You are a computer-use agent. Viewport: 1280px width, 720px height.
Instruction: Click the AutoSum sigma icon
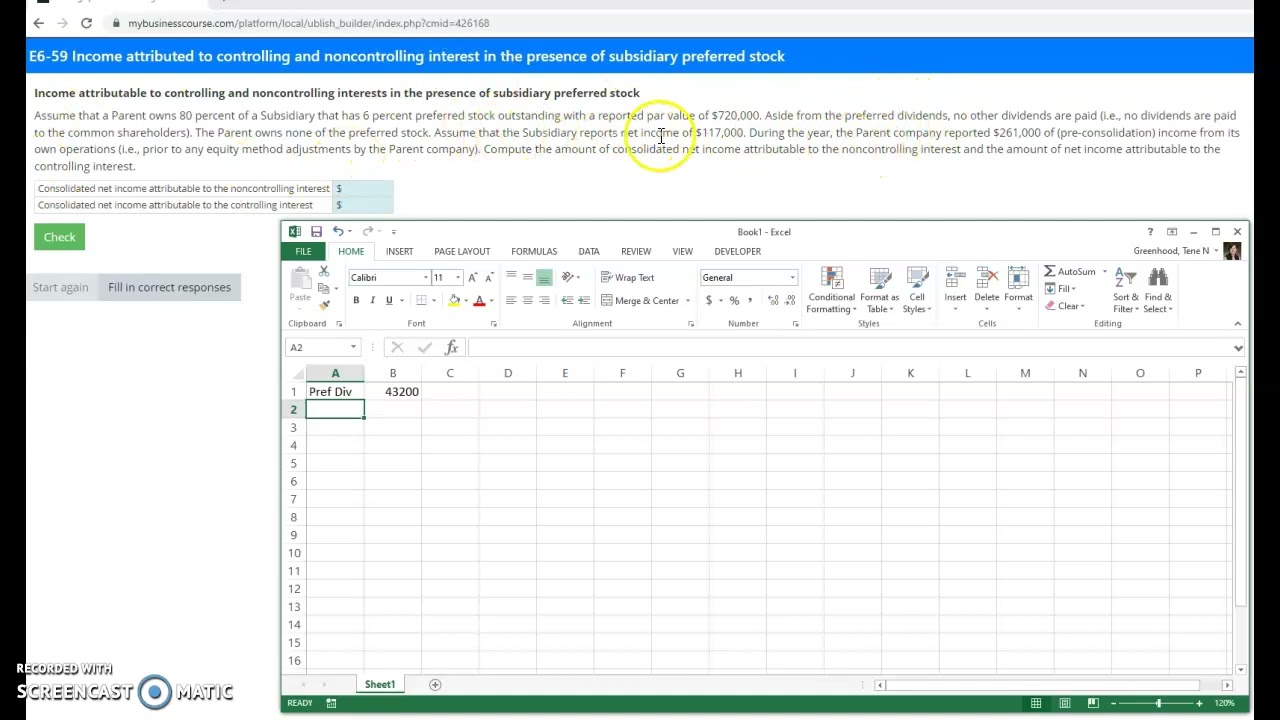pos(1050,272)
